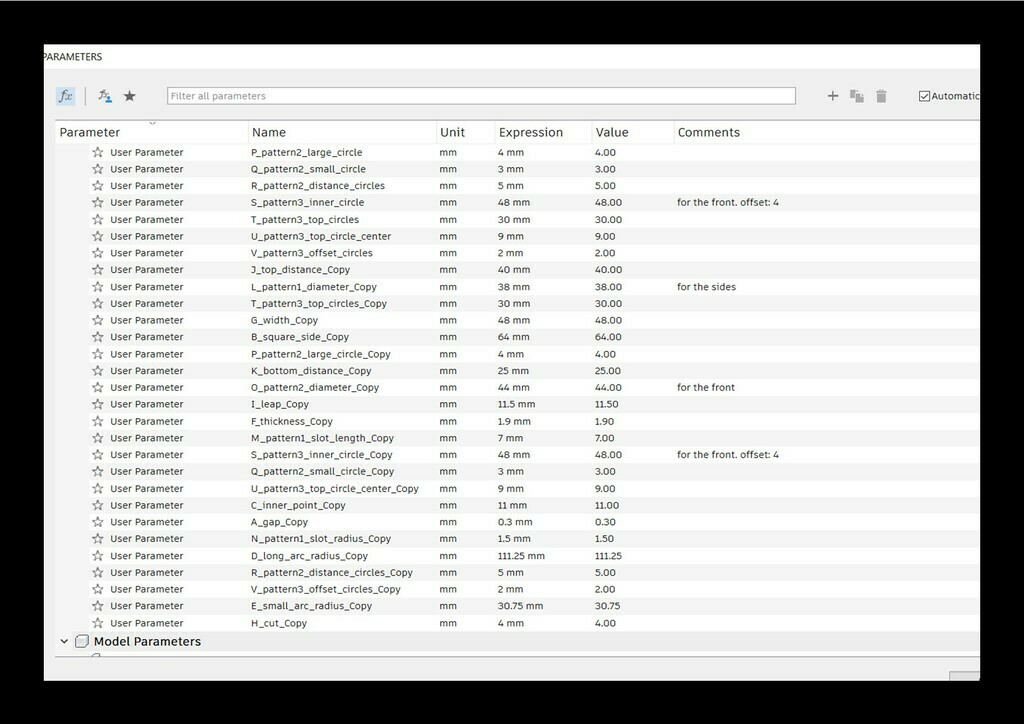Collapse the Model Parameters section
Screen dimensions: 1024x724
click(64, 641)
